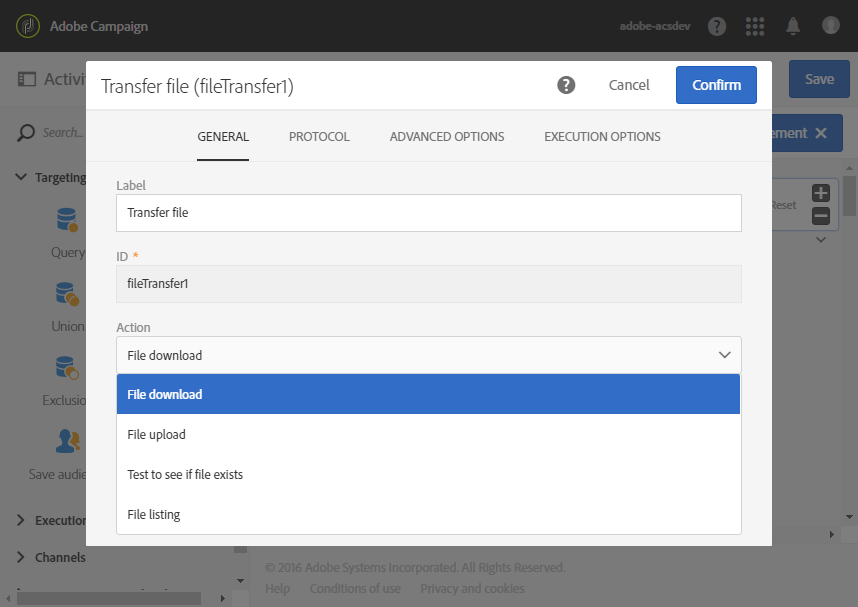Click the Transfer file dialog help icon
The image size is (858, 607).
coord(566,85)
